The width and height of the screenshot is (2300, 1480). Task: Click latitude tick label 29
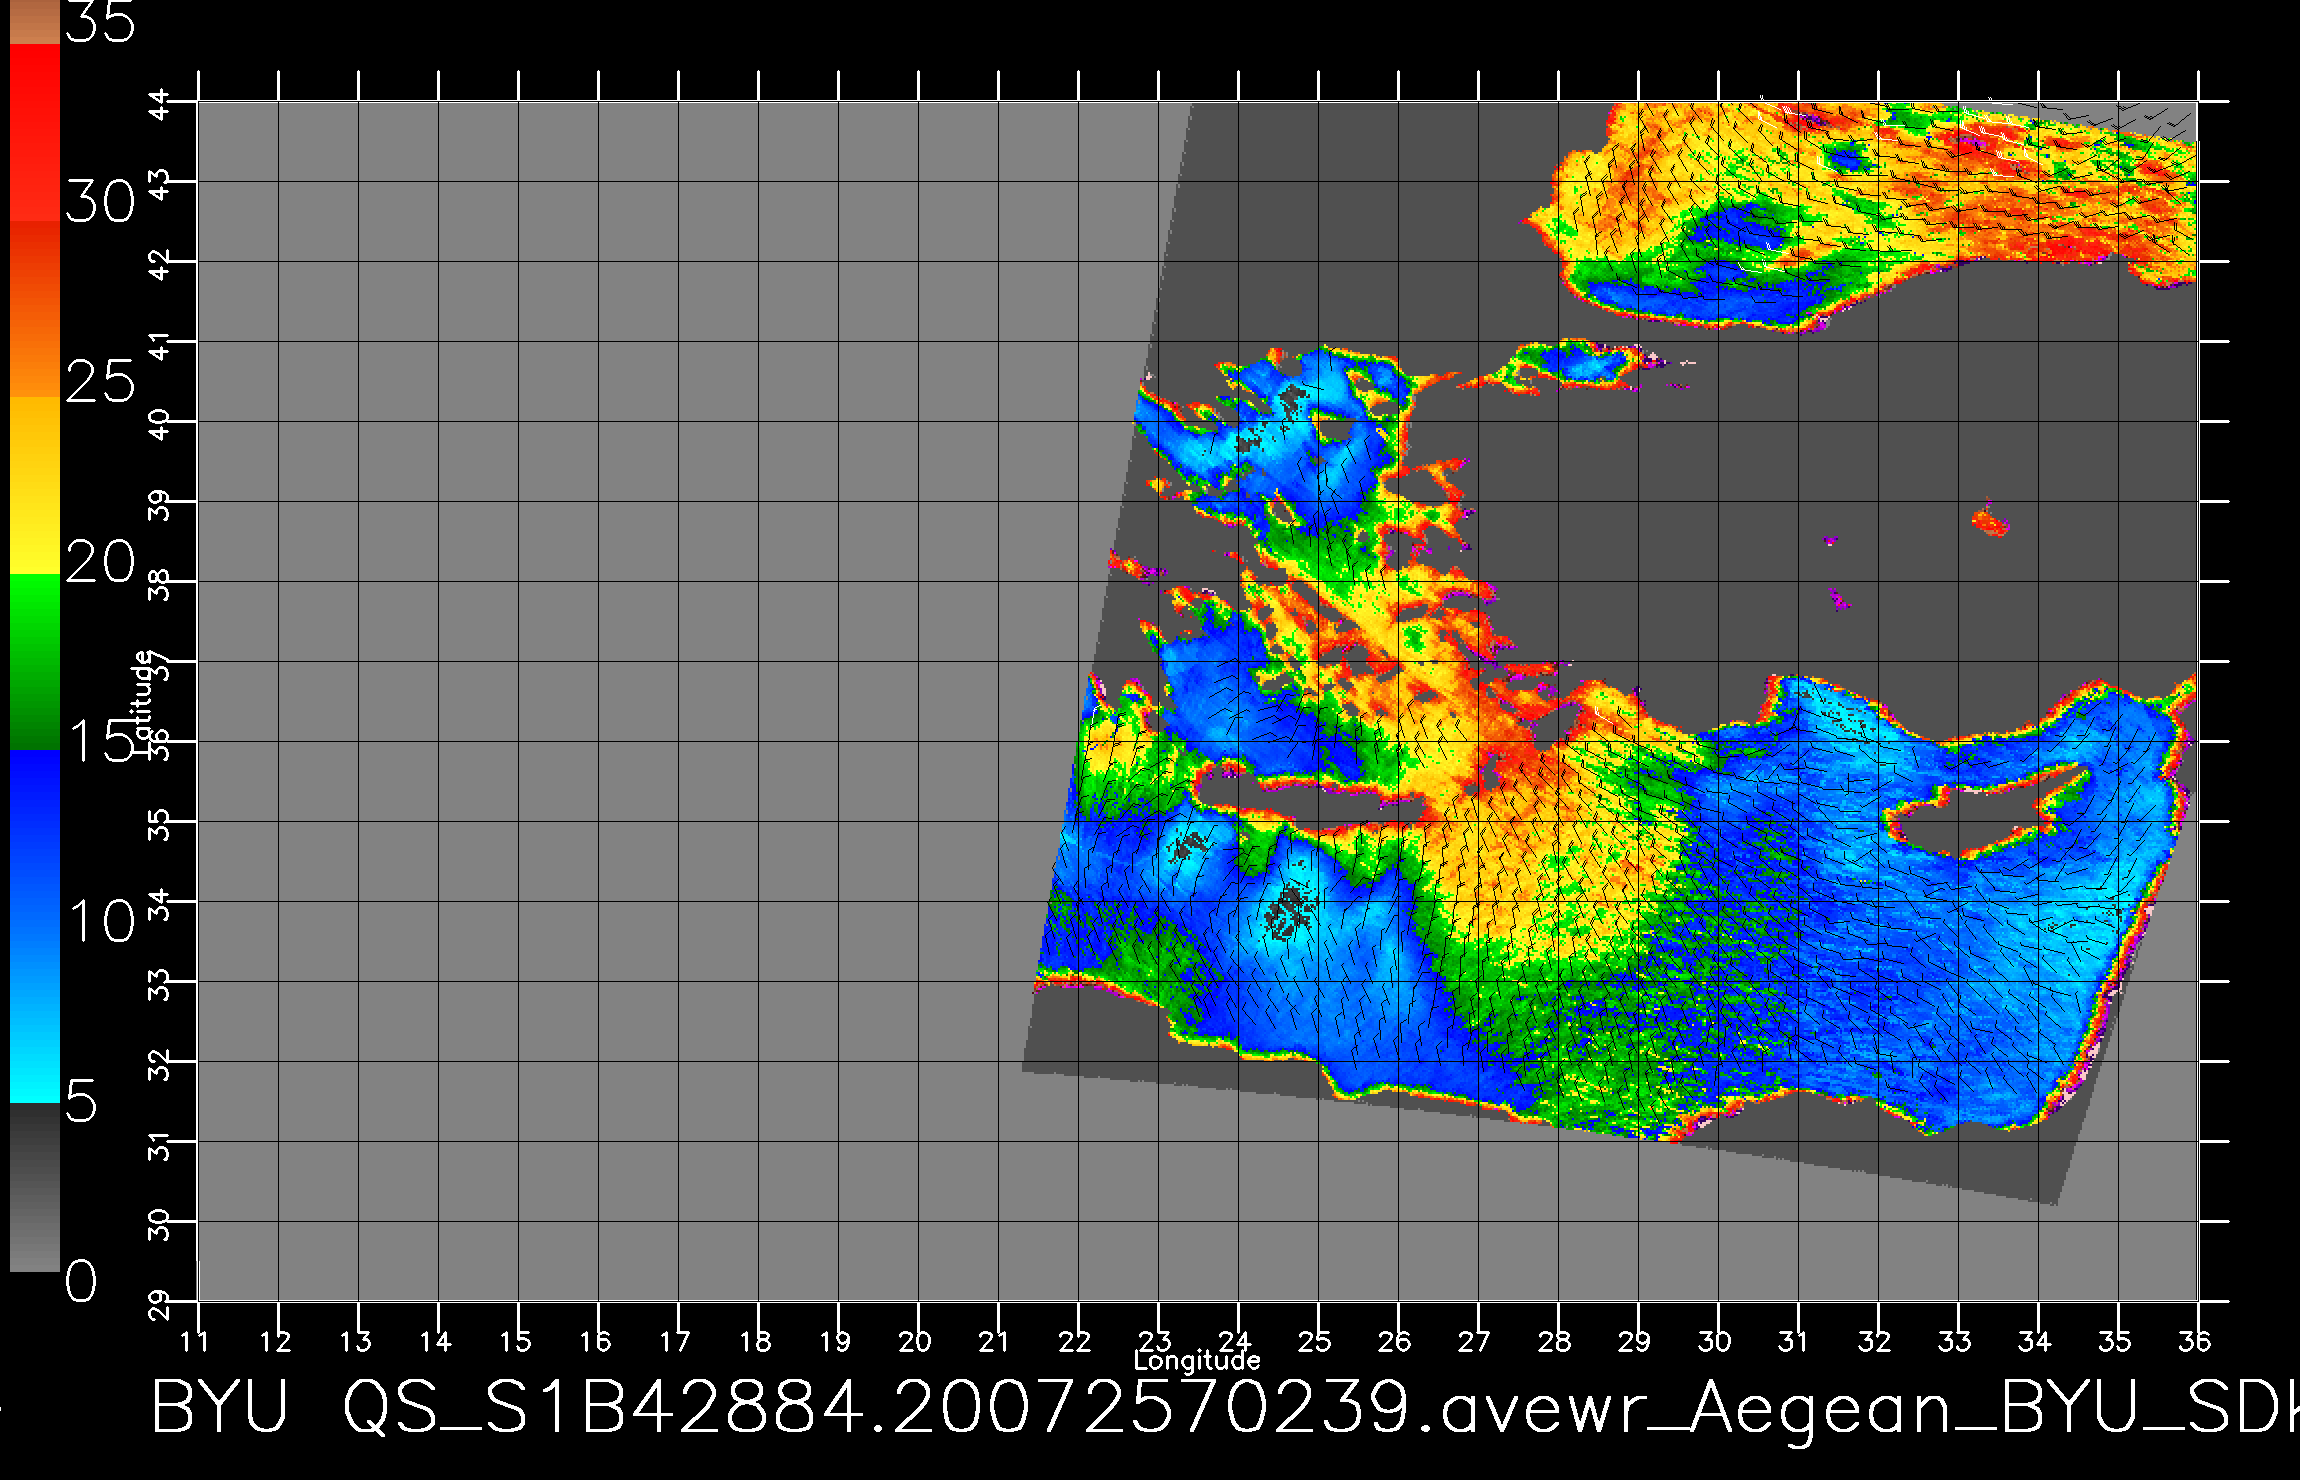point(160,1305)
